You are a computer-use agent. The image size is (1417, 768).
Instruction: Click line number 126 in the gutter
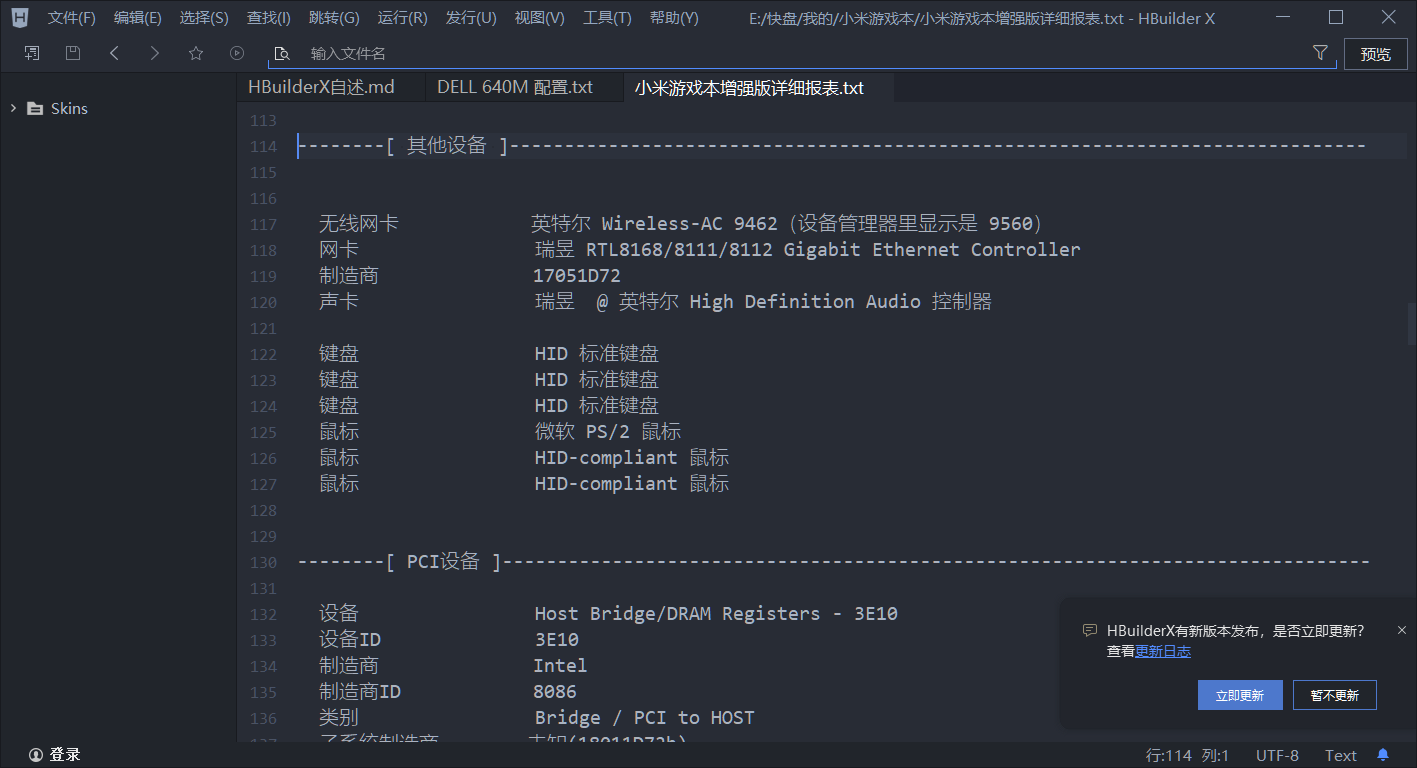[263, 458]
